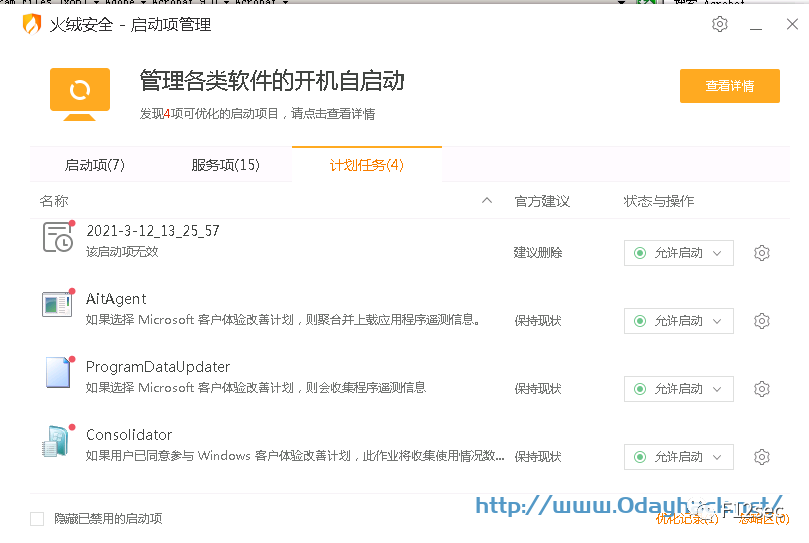Open 允许启动 dropdown for AitAgent
Image resolution: width=809 pixels, height=543 pixels.
click(x=678, y=321)
